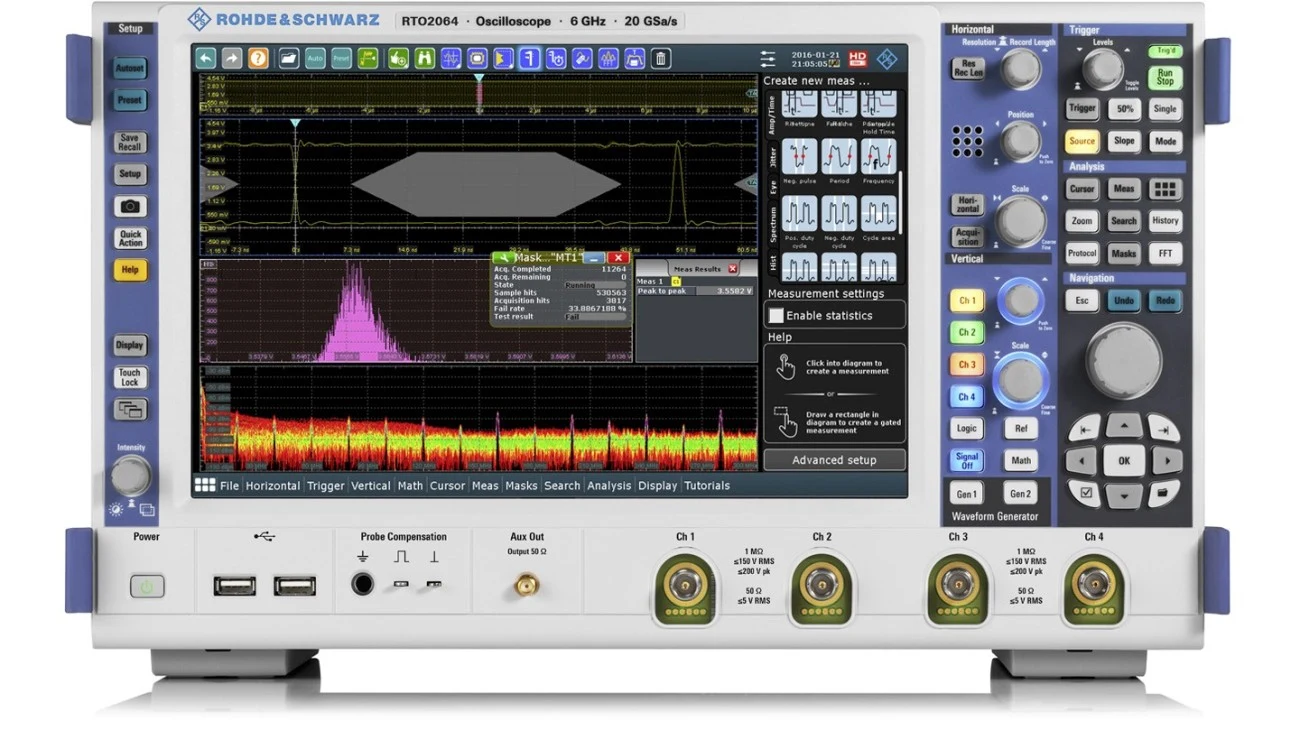Select the Period measurement icon

838,155
